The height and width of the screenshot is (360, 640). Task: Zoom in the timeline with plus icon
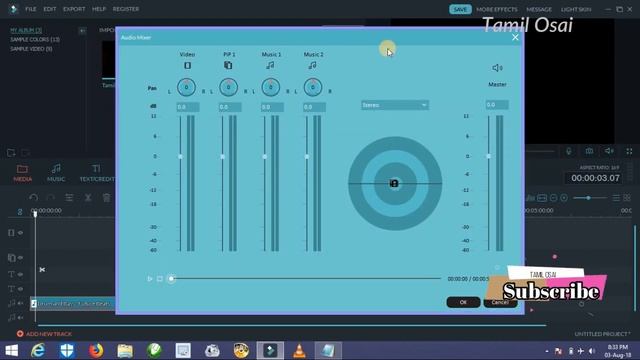pyautogui.click(x=564, y=198)
